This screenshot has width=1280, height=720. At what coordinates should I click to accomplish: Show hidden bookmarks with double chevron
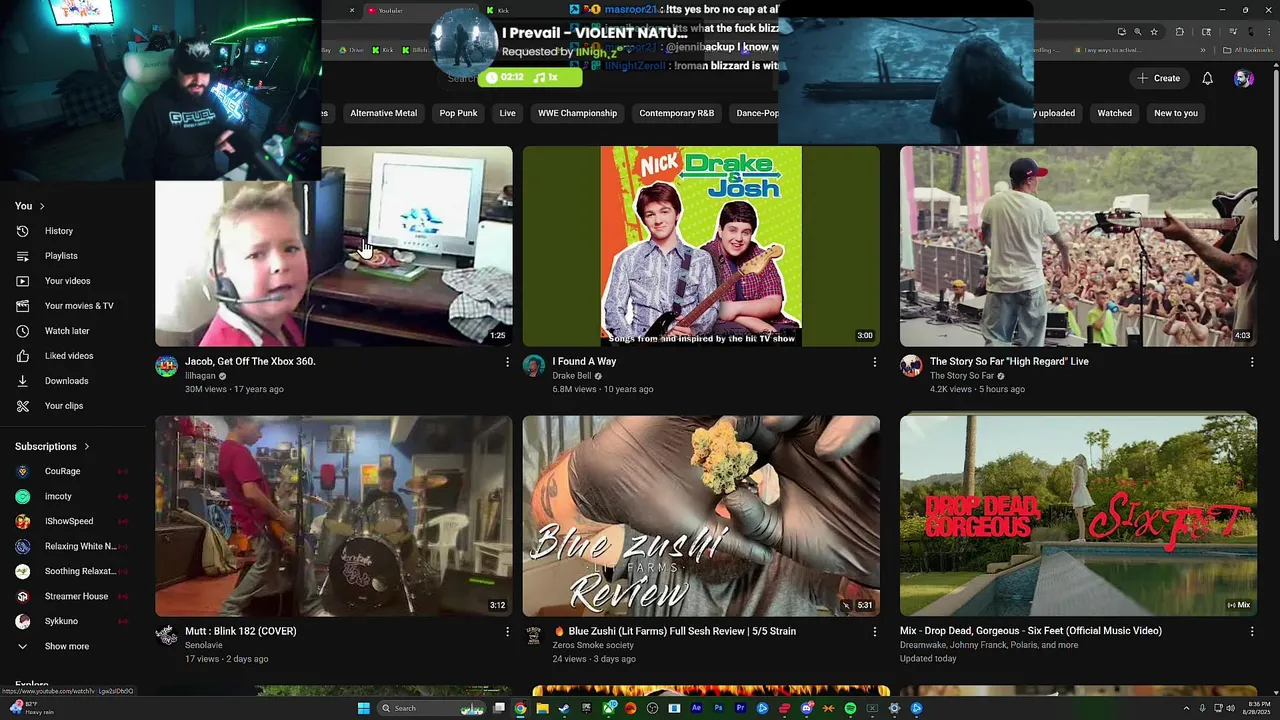1203,50
